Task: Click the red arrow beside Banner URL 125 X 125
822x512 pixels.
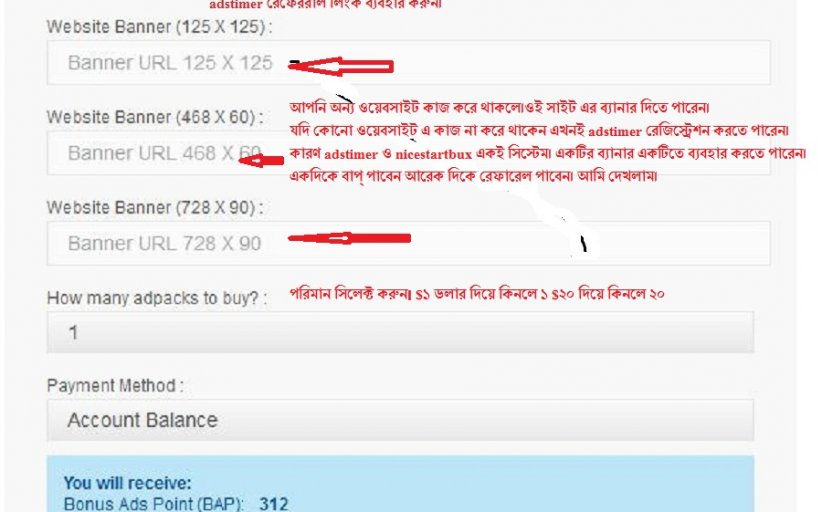Action: point(341,67)
